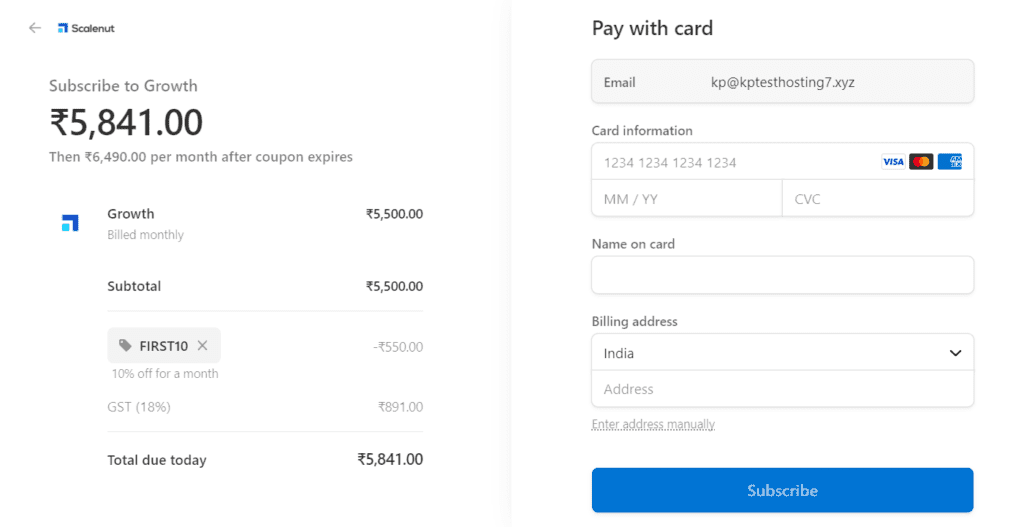
Task: Click the coupon tag icon beside FIRST10
Action: click(125, 346)
